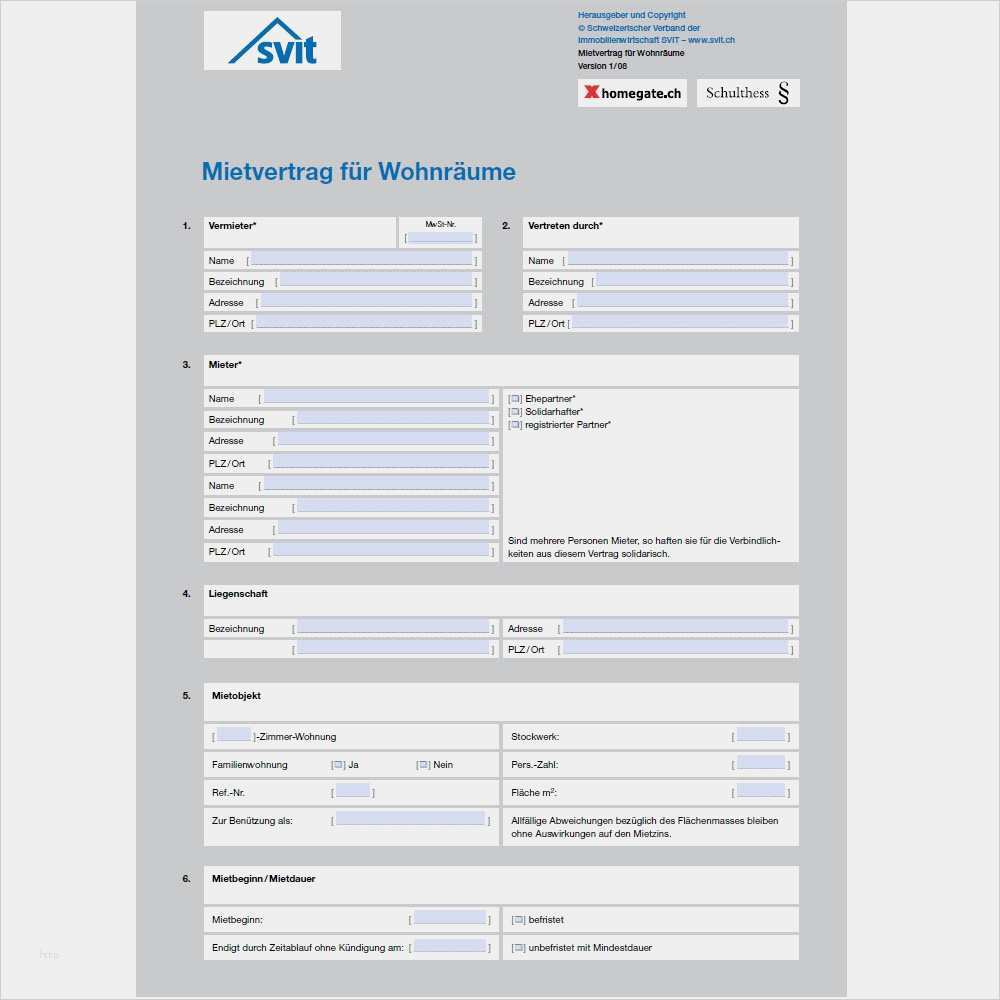Focus the Stockwerk input field
The width and height of the screenshot is (1000, 1000).
760,736
